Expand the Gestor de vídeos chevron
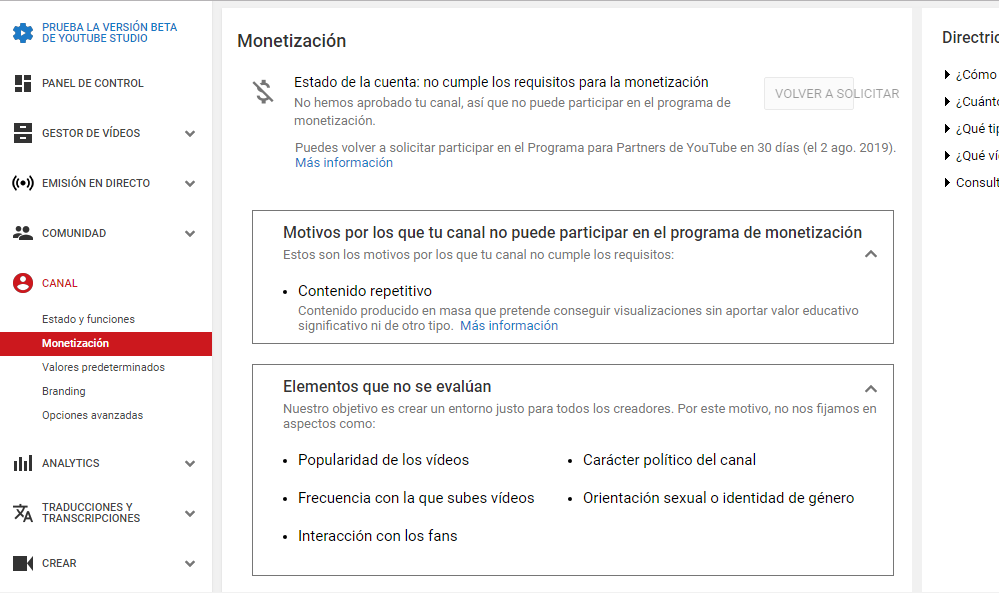Viewport: 999px width, 593px height. (x=190, y=134)
